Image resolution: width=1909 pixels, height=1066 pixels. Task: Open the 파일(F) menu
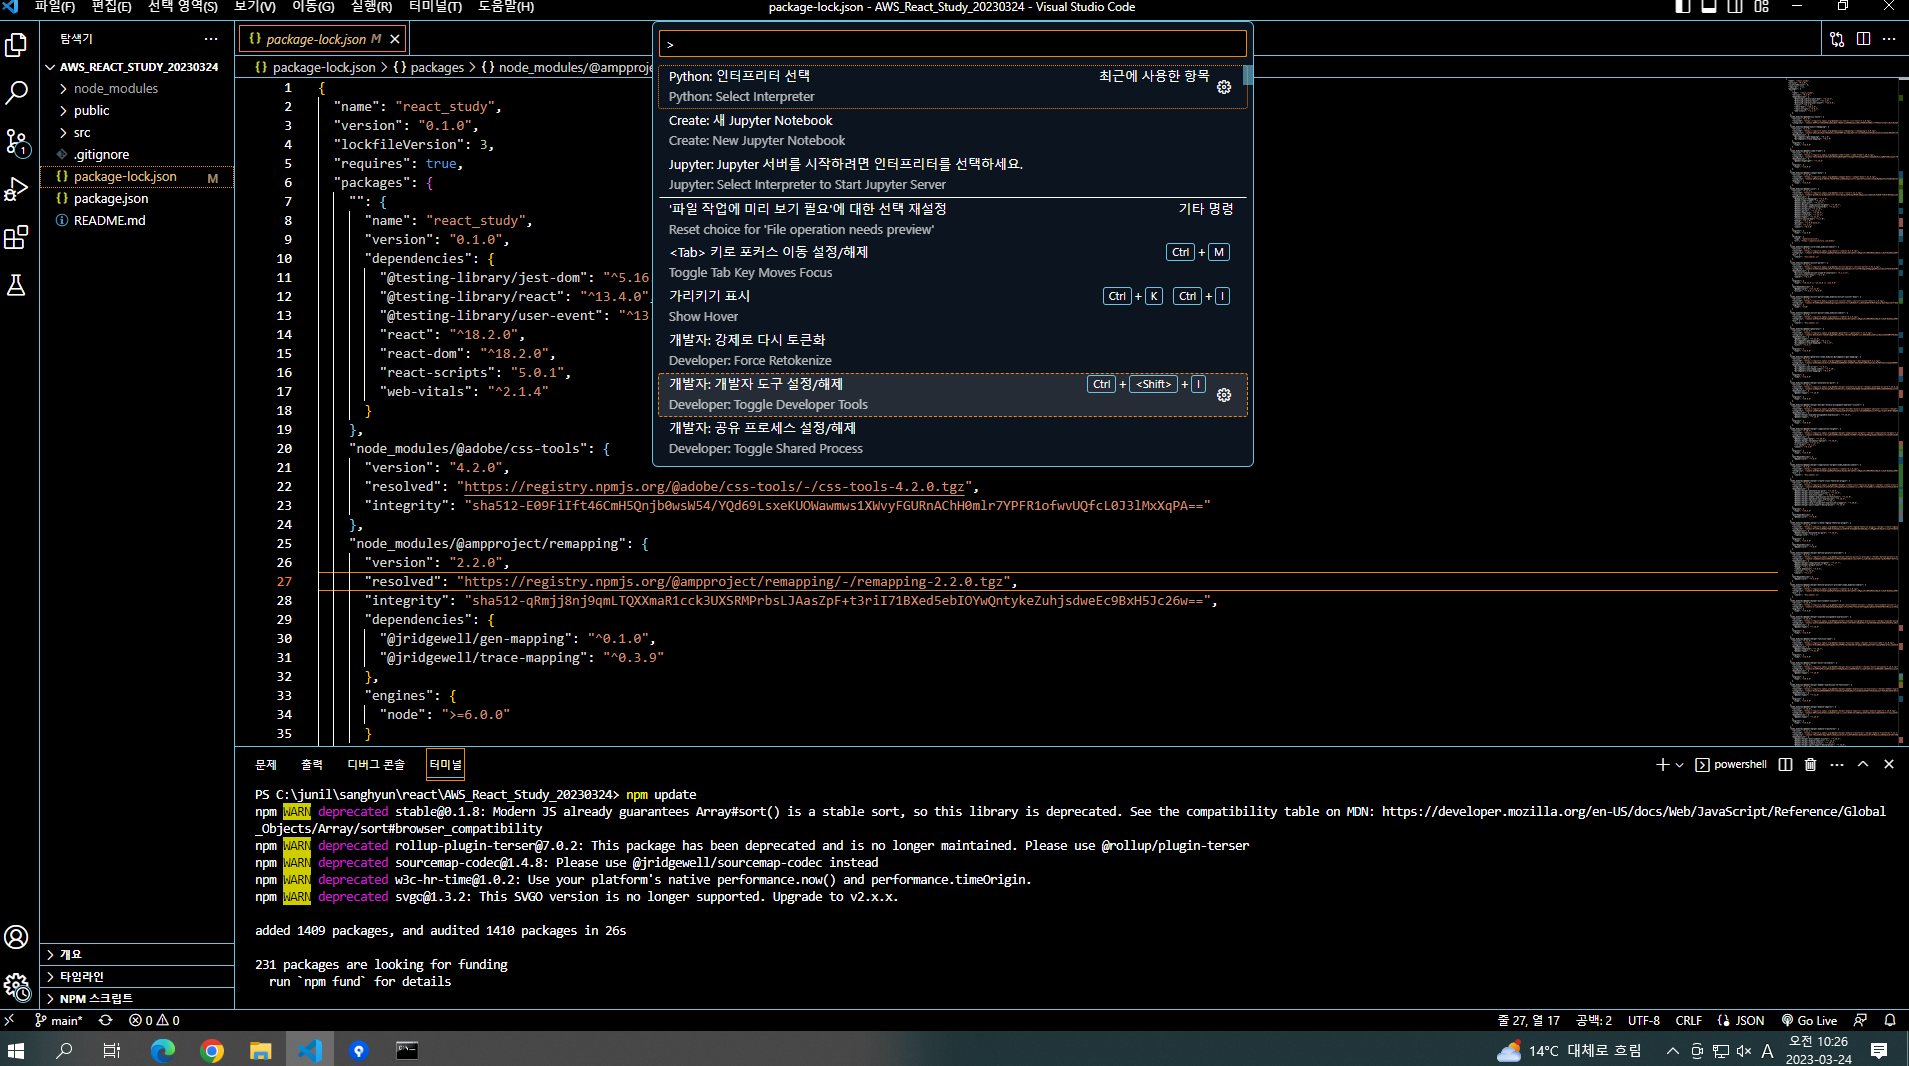(x=55, y=7)
